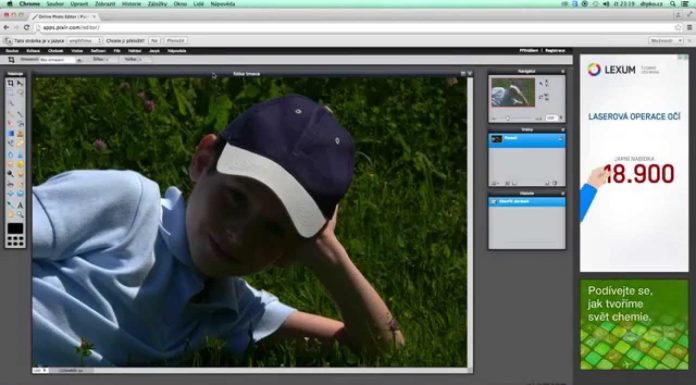Select the background layer row
Viewport: 696px width, 385px height.
tap(527, 139)
